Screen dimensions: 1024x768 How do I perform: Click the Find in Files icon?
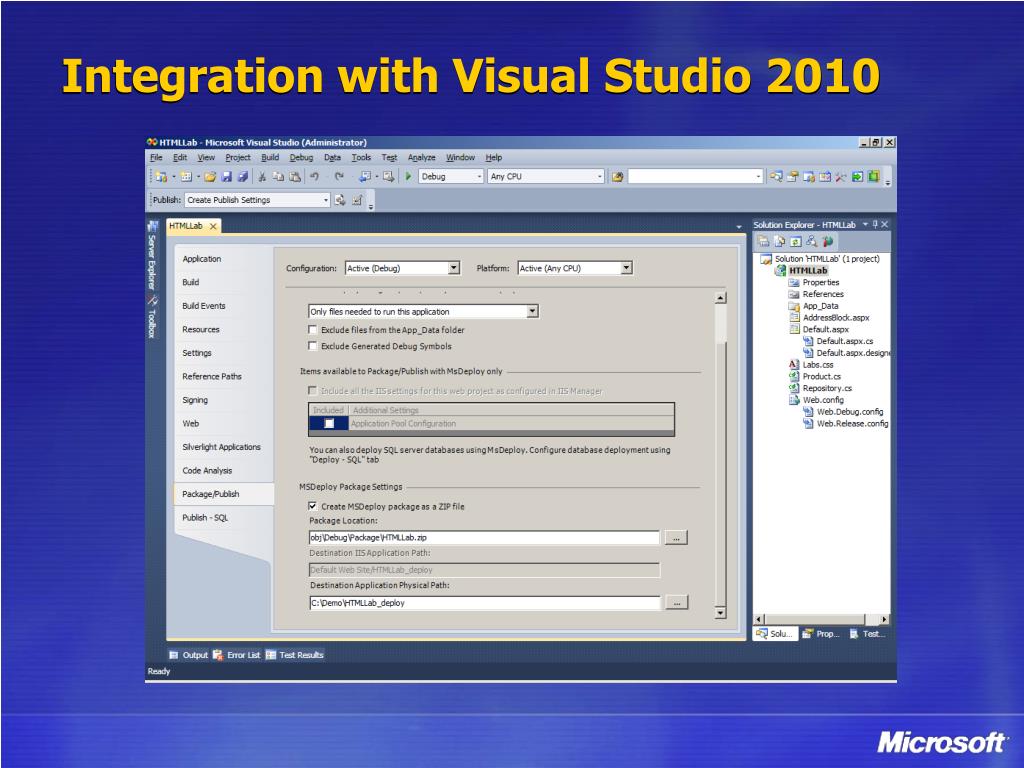[x=617, y=177]
